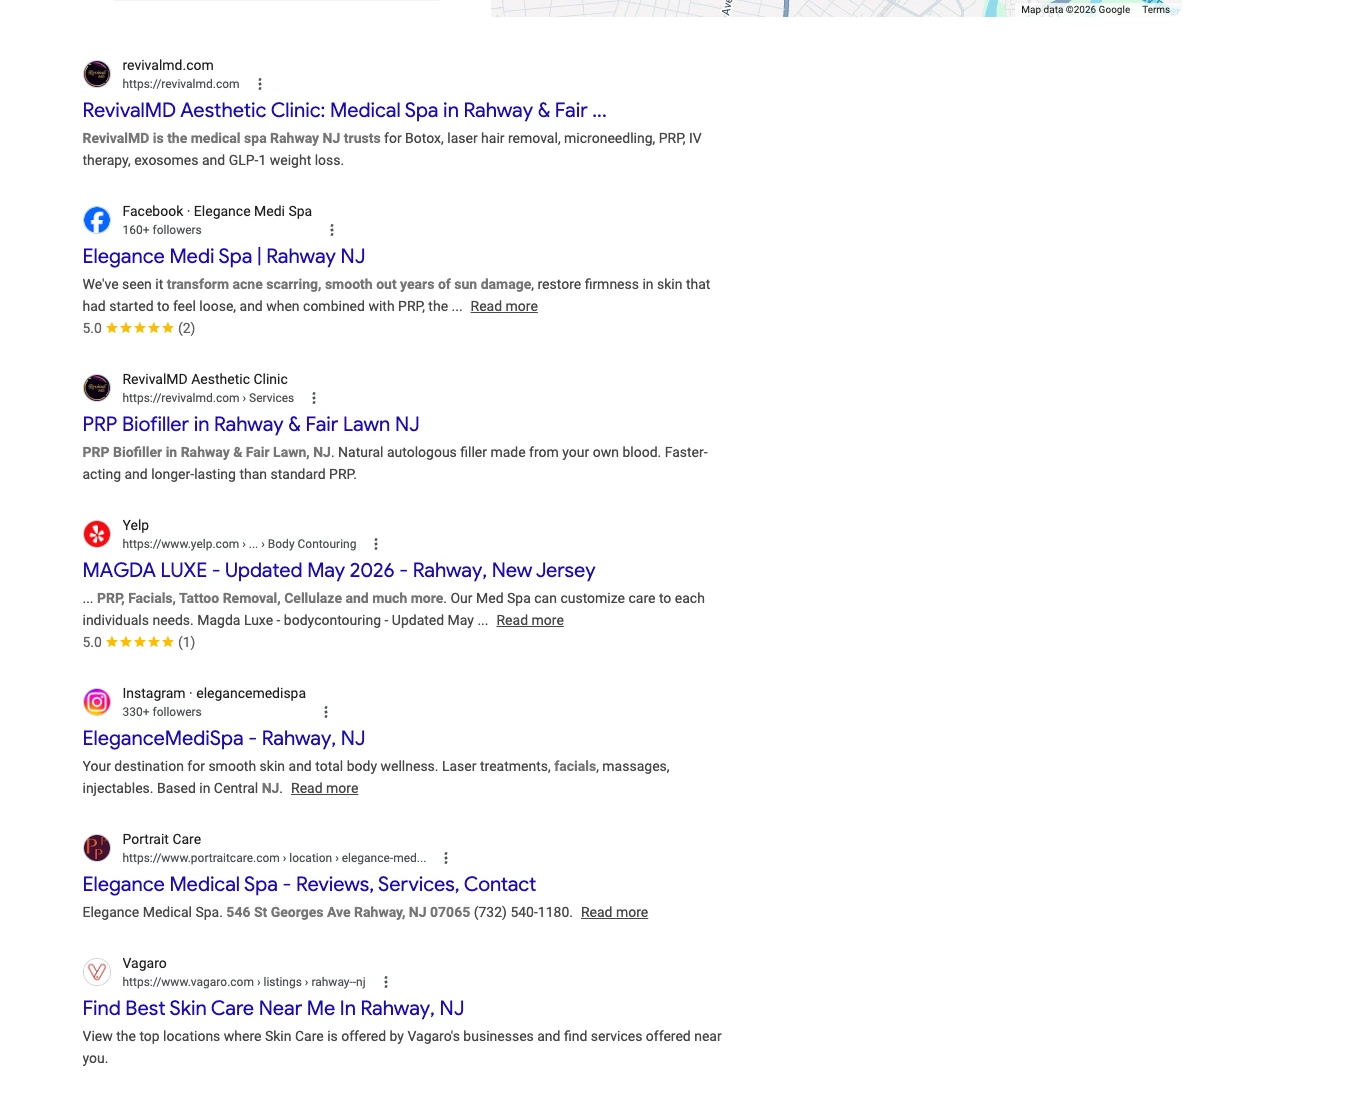This screenshot has width=1345, height=1100.
Task: Open EleganceMediSpa - Rahway, NJ Instagram result
Action: (x=224, y=738)
